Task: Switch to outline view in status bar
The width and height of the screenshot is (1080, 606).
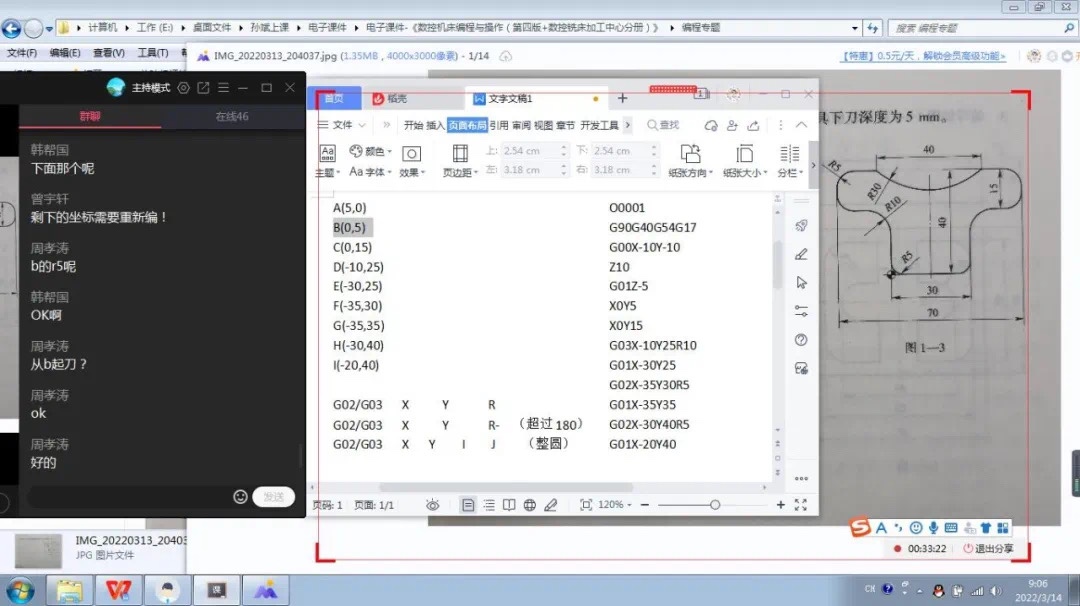Action: tap(488, 505)
